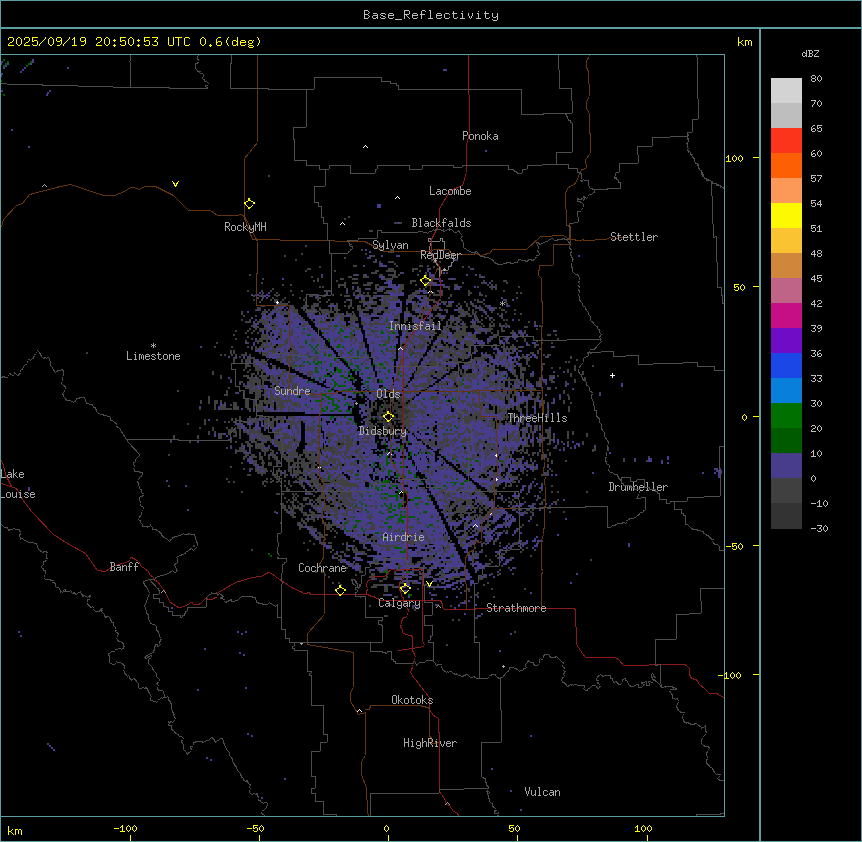Click the Base_Reflectivity title at the top
Image resolution: width=862 pixels, height=842 pixels.
[x=430, y=15]
